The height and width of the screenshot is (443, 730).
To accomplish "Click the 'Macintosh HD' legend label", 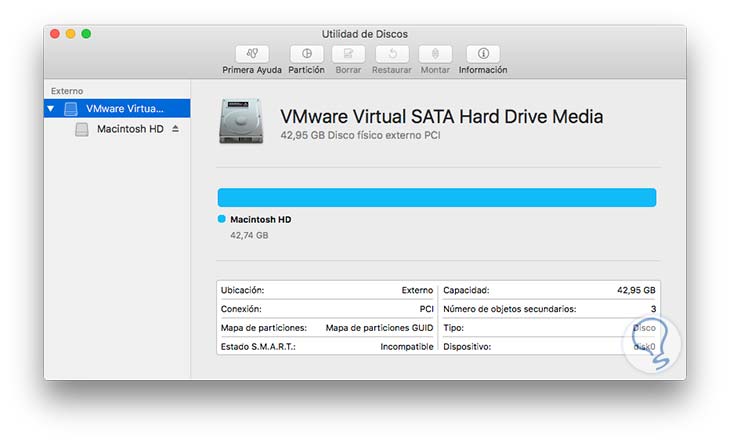I will point(261,219).
